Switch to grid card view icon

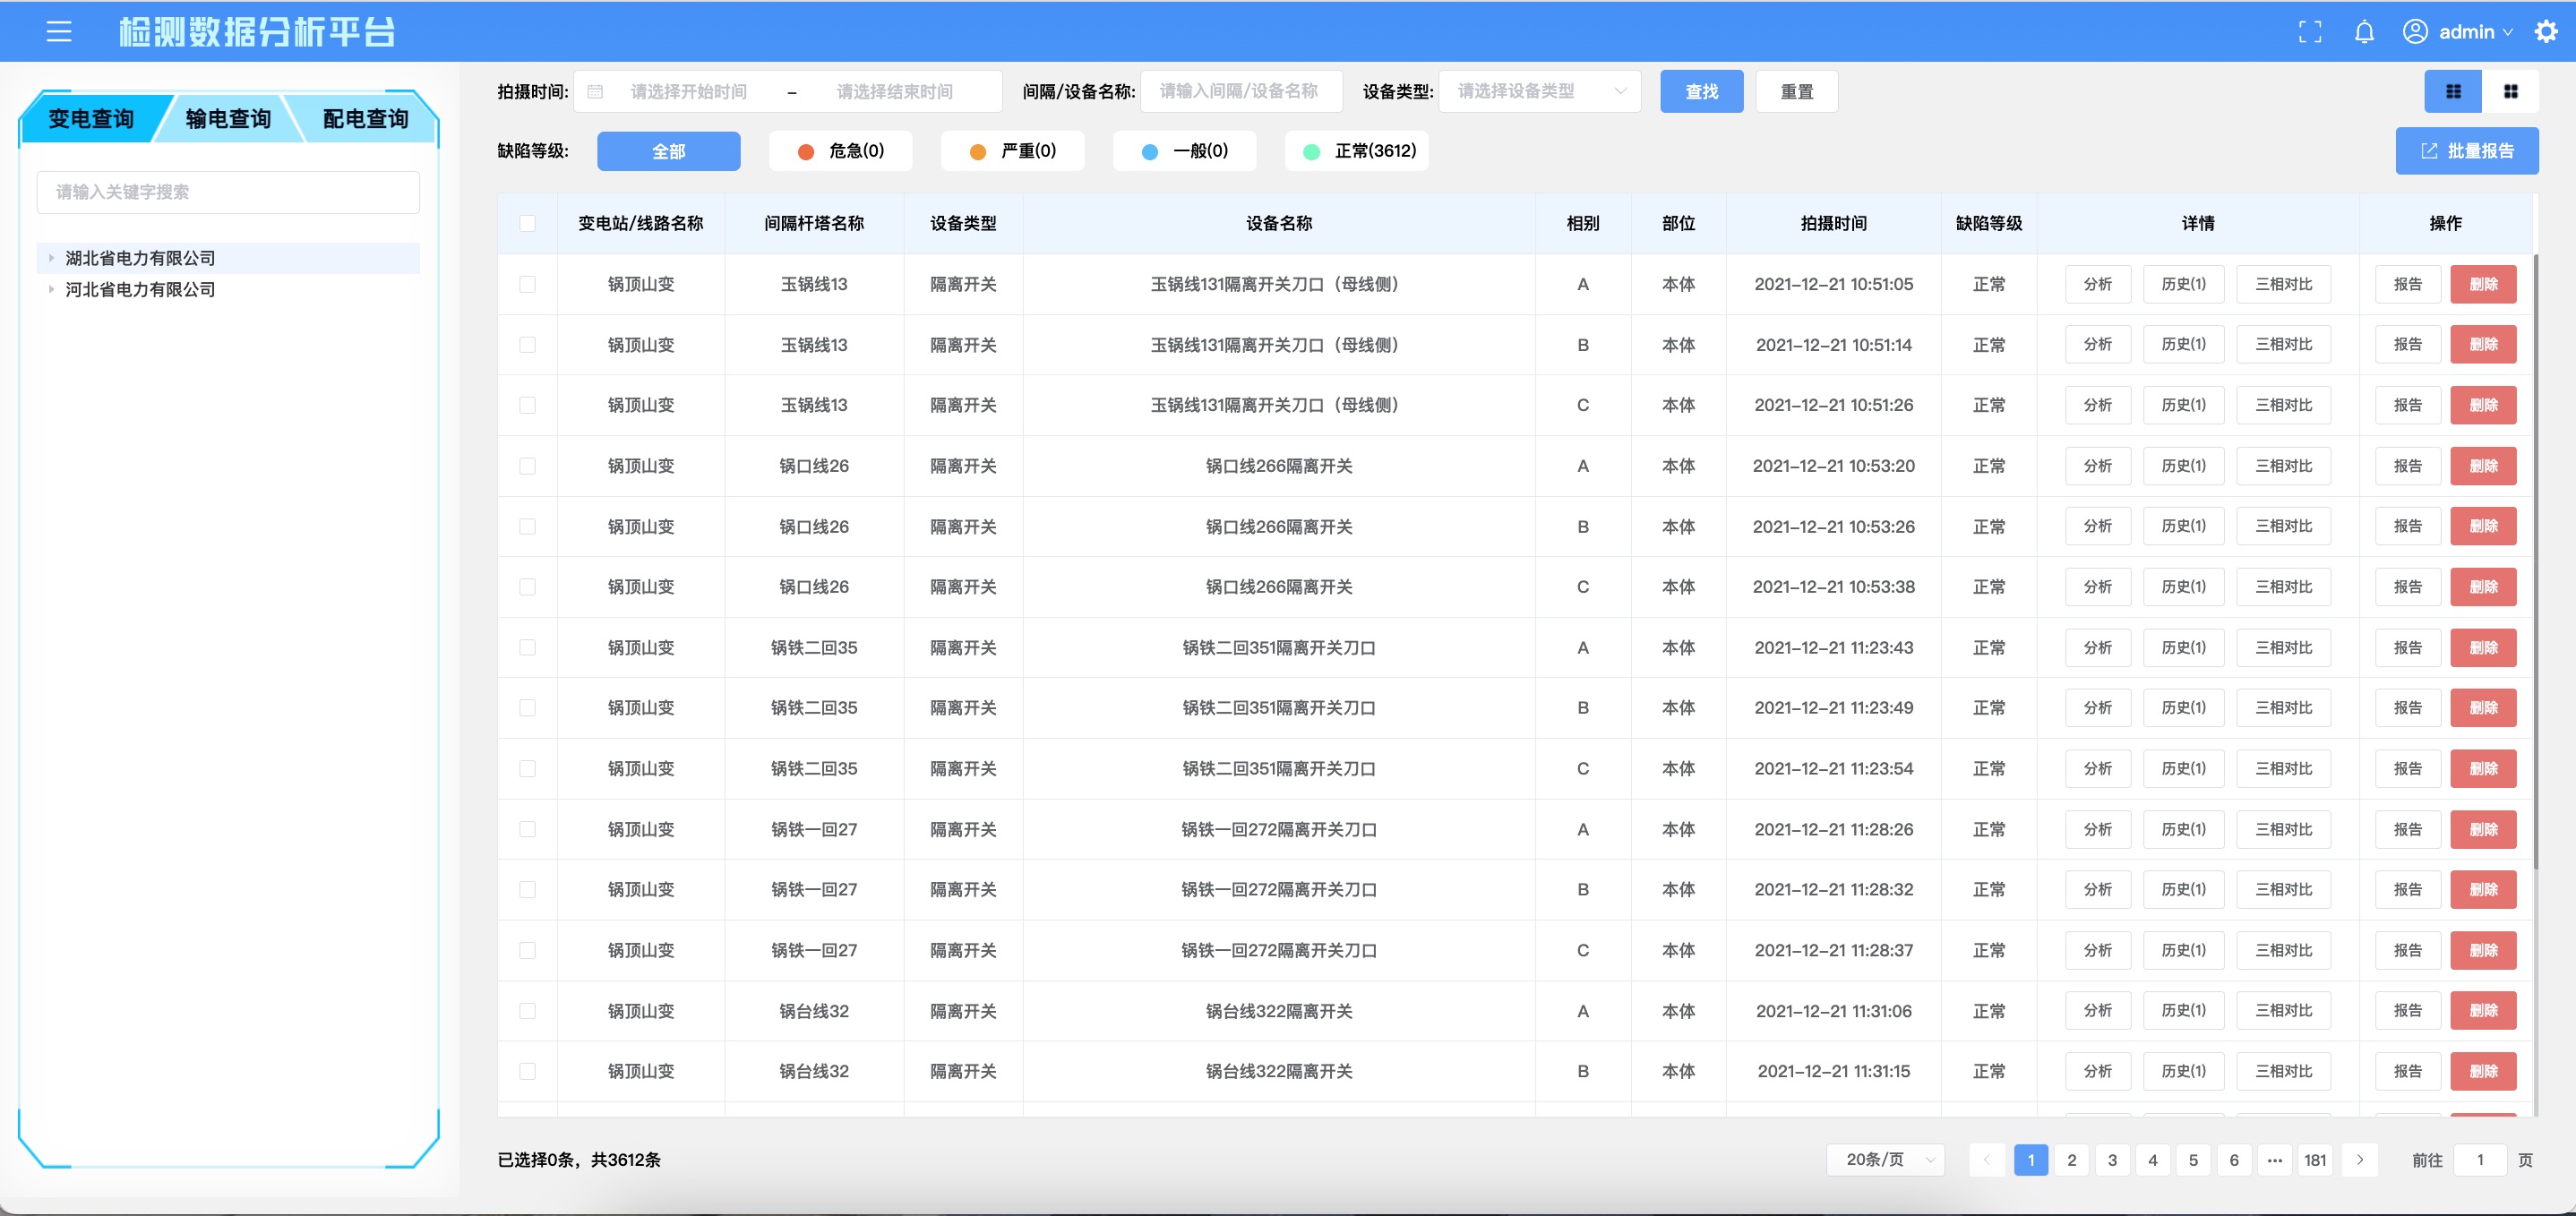(2510, 91)
